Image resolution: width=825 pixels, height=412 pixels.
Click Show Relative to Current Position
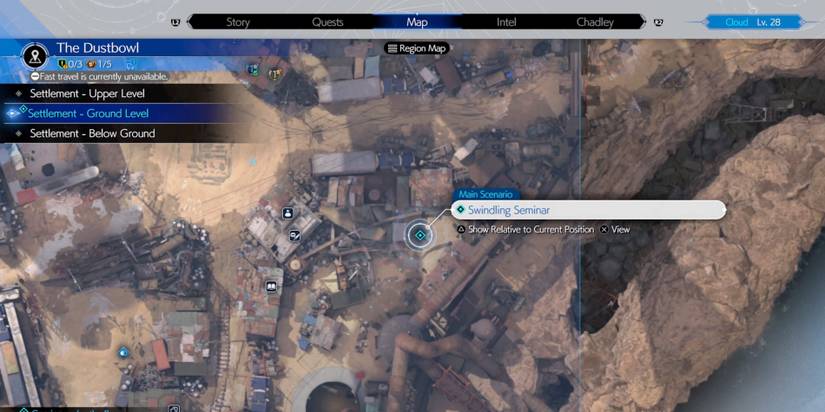525,229
